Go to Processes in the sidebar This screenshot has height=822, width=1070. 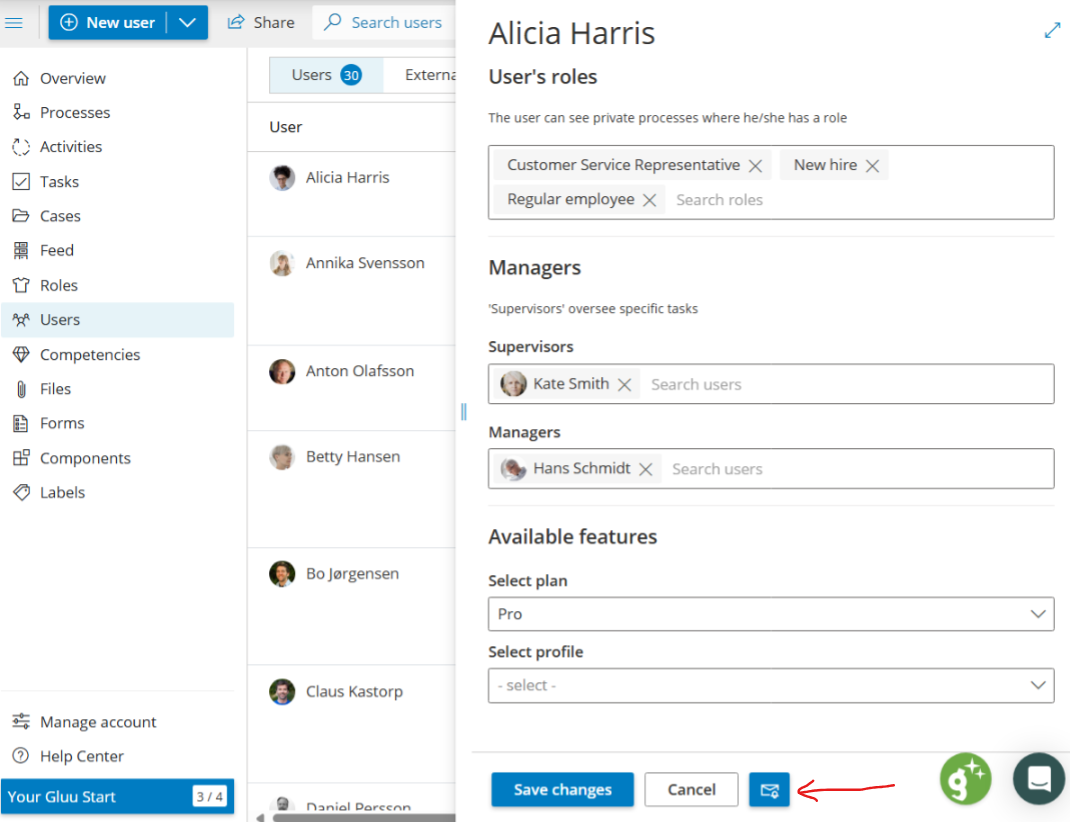[x=74, y=113]
